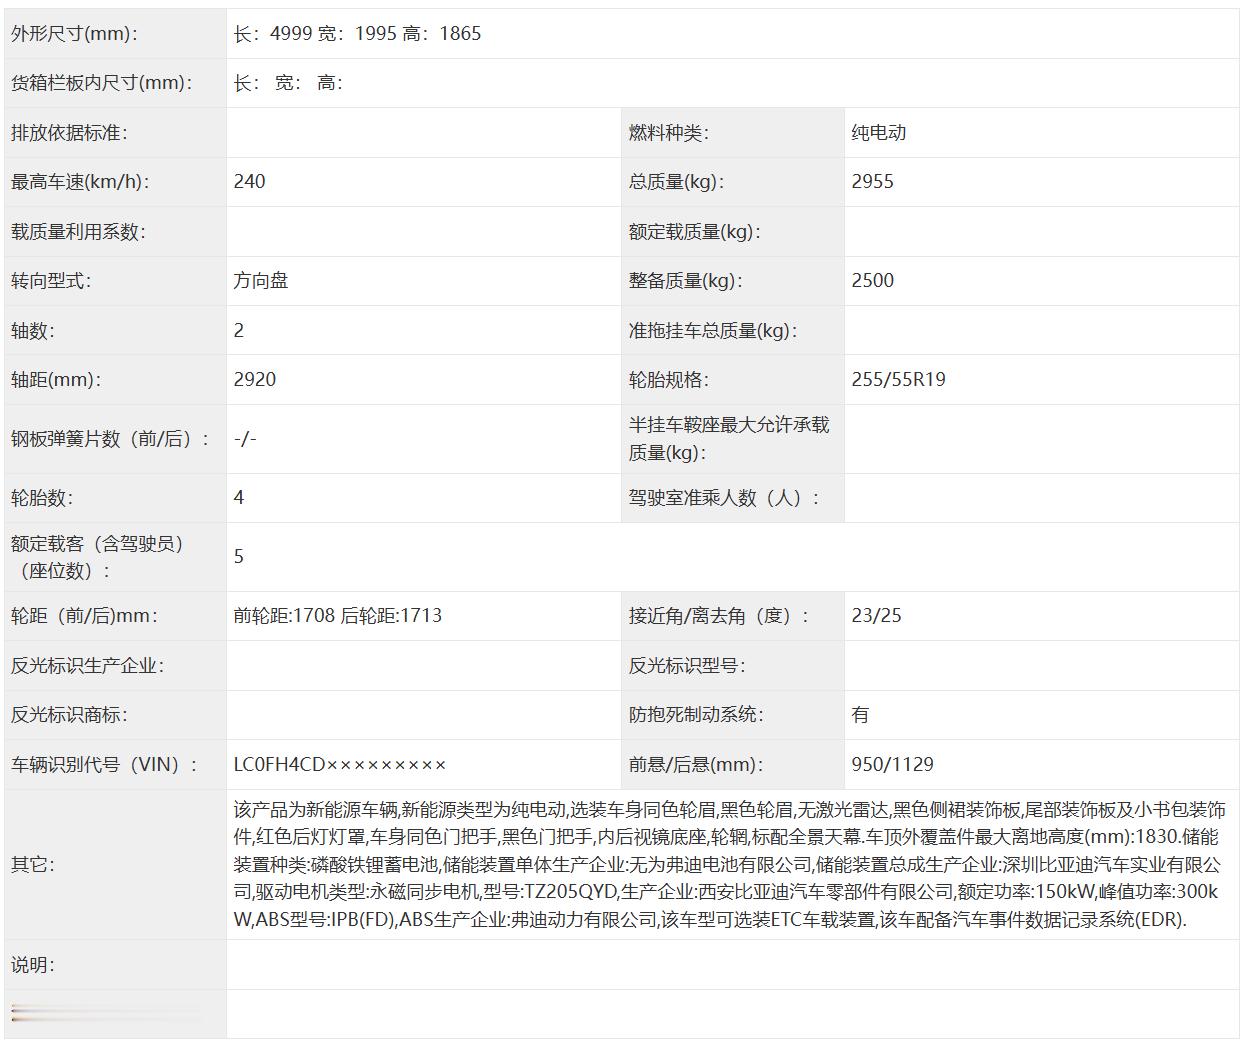The height and width of the screenshot is (1051, 1246).
Task: Select the dimension value 4999 宽 1995 高 1865
Action: pyautogui.click(x=355, y=33)
